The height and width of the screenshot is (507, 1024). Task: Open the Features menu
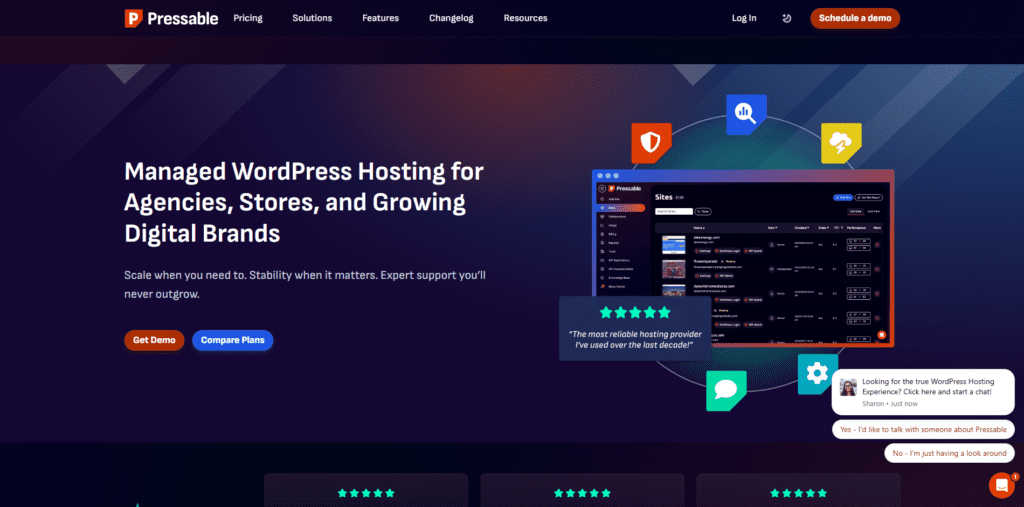(x=381, y=18)
